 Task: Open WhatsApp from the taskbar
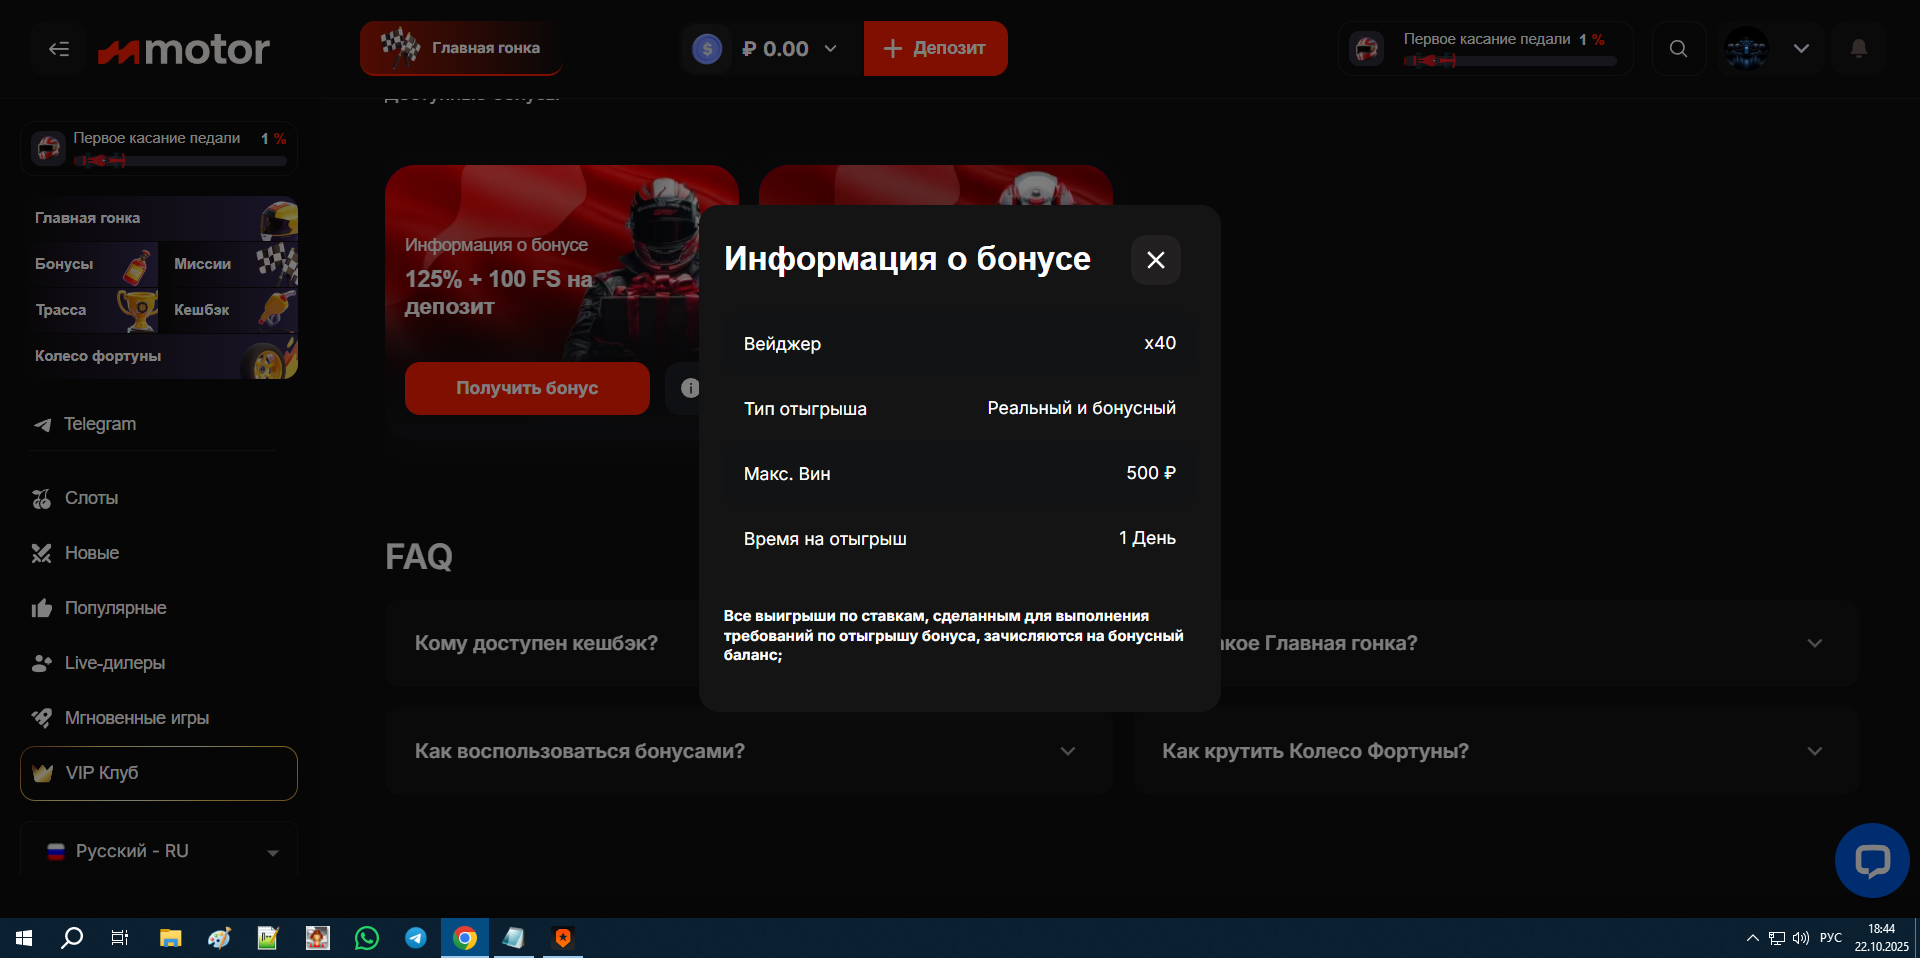click(367, 938)
